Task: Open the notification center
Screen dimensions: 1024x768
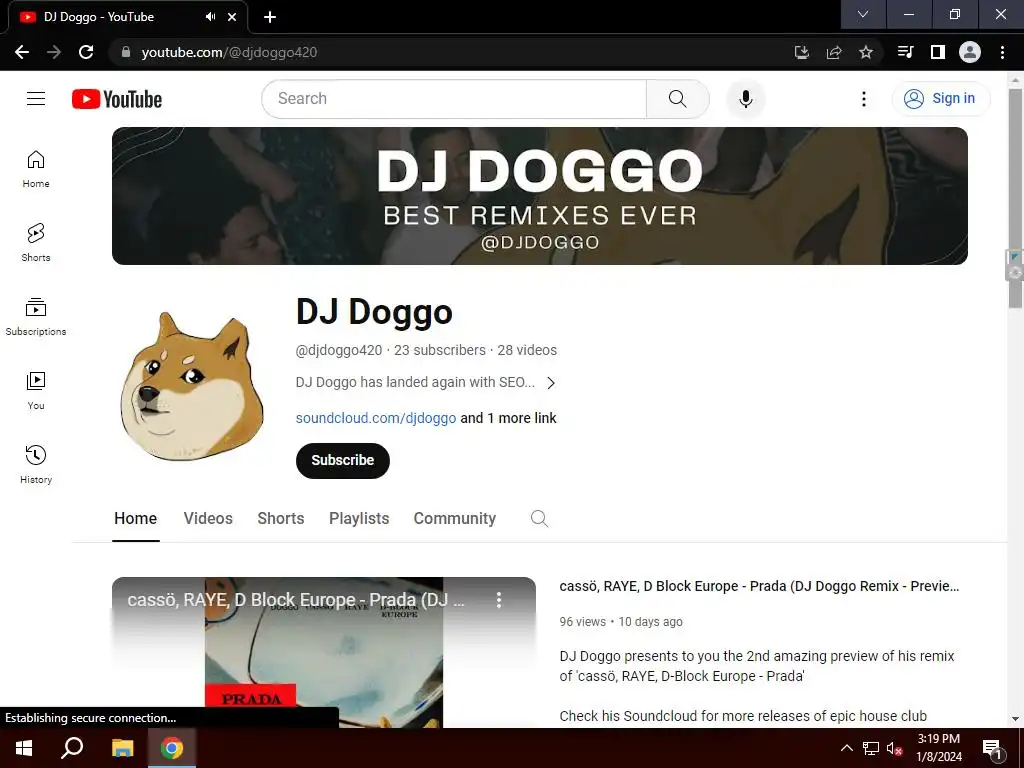Action: tap(993, 748)
